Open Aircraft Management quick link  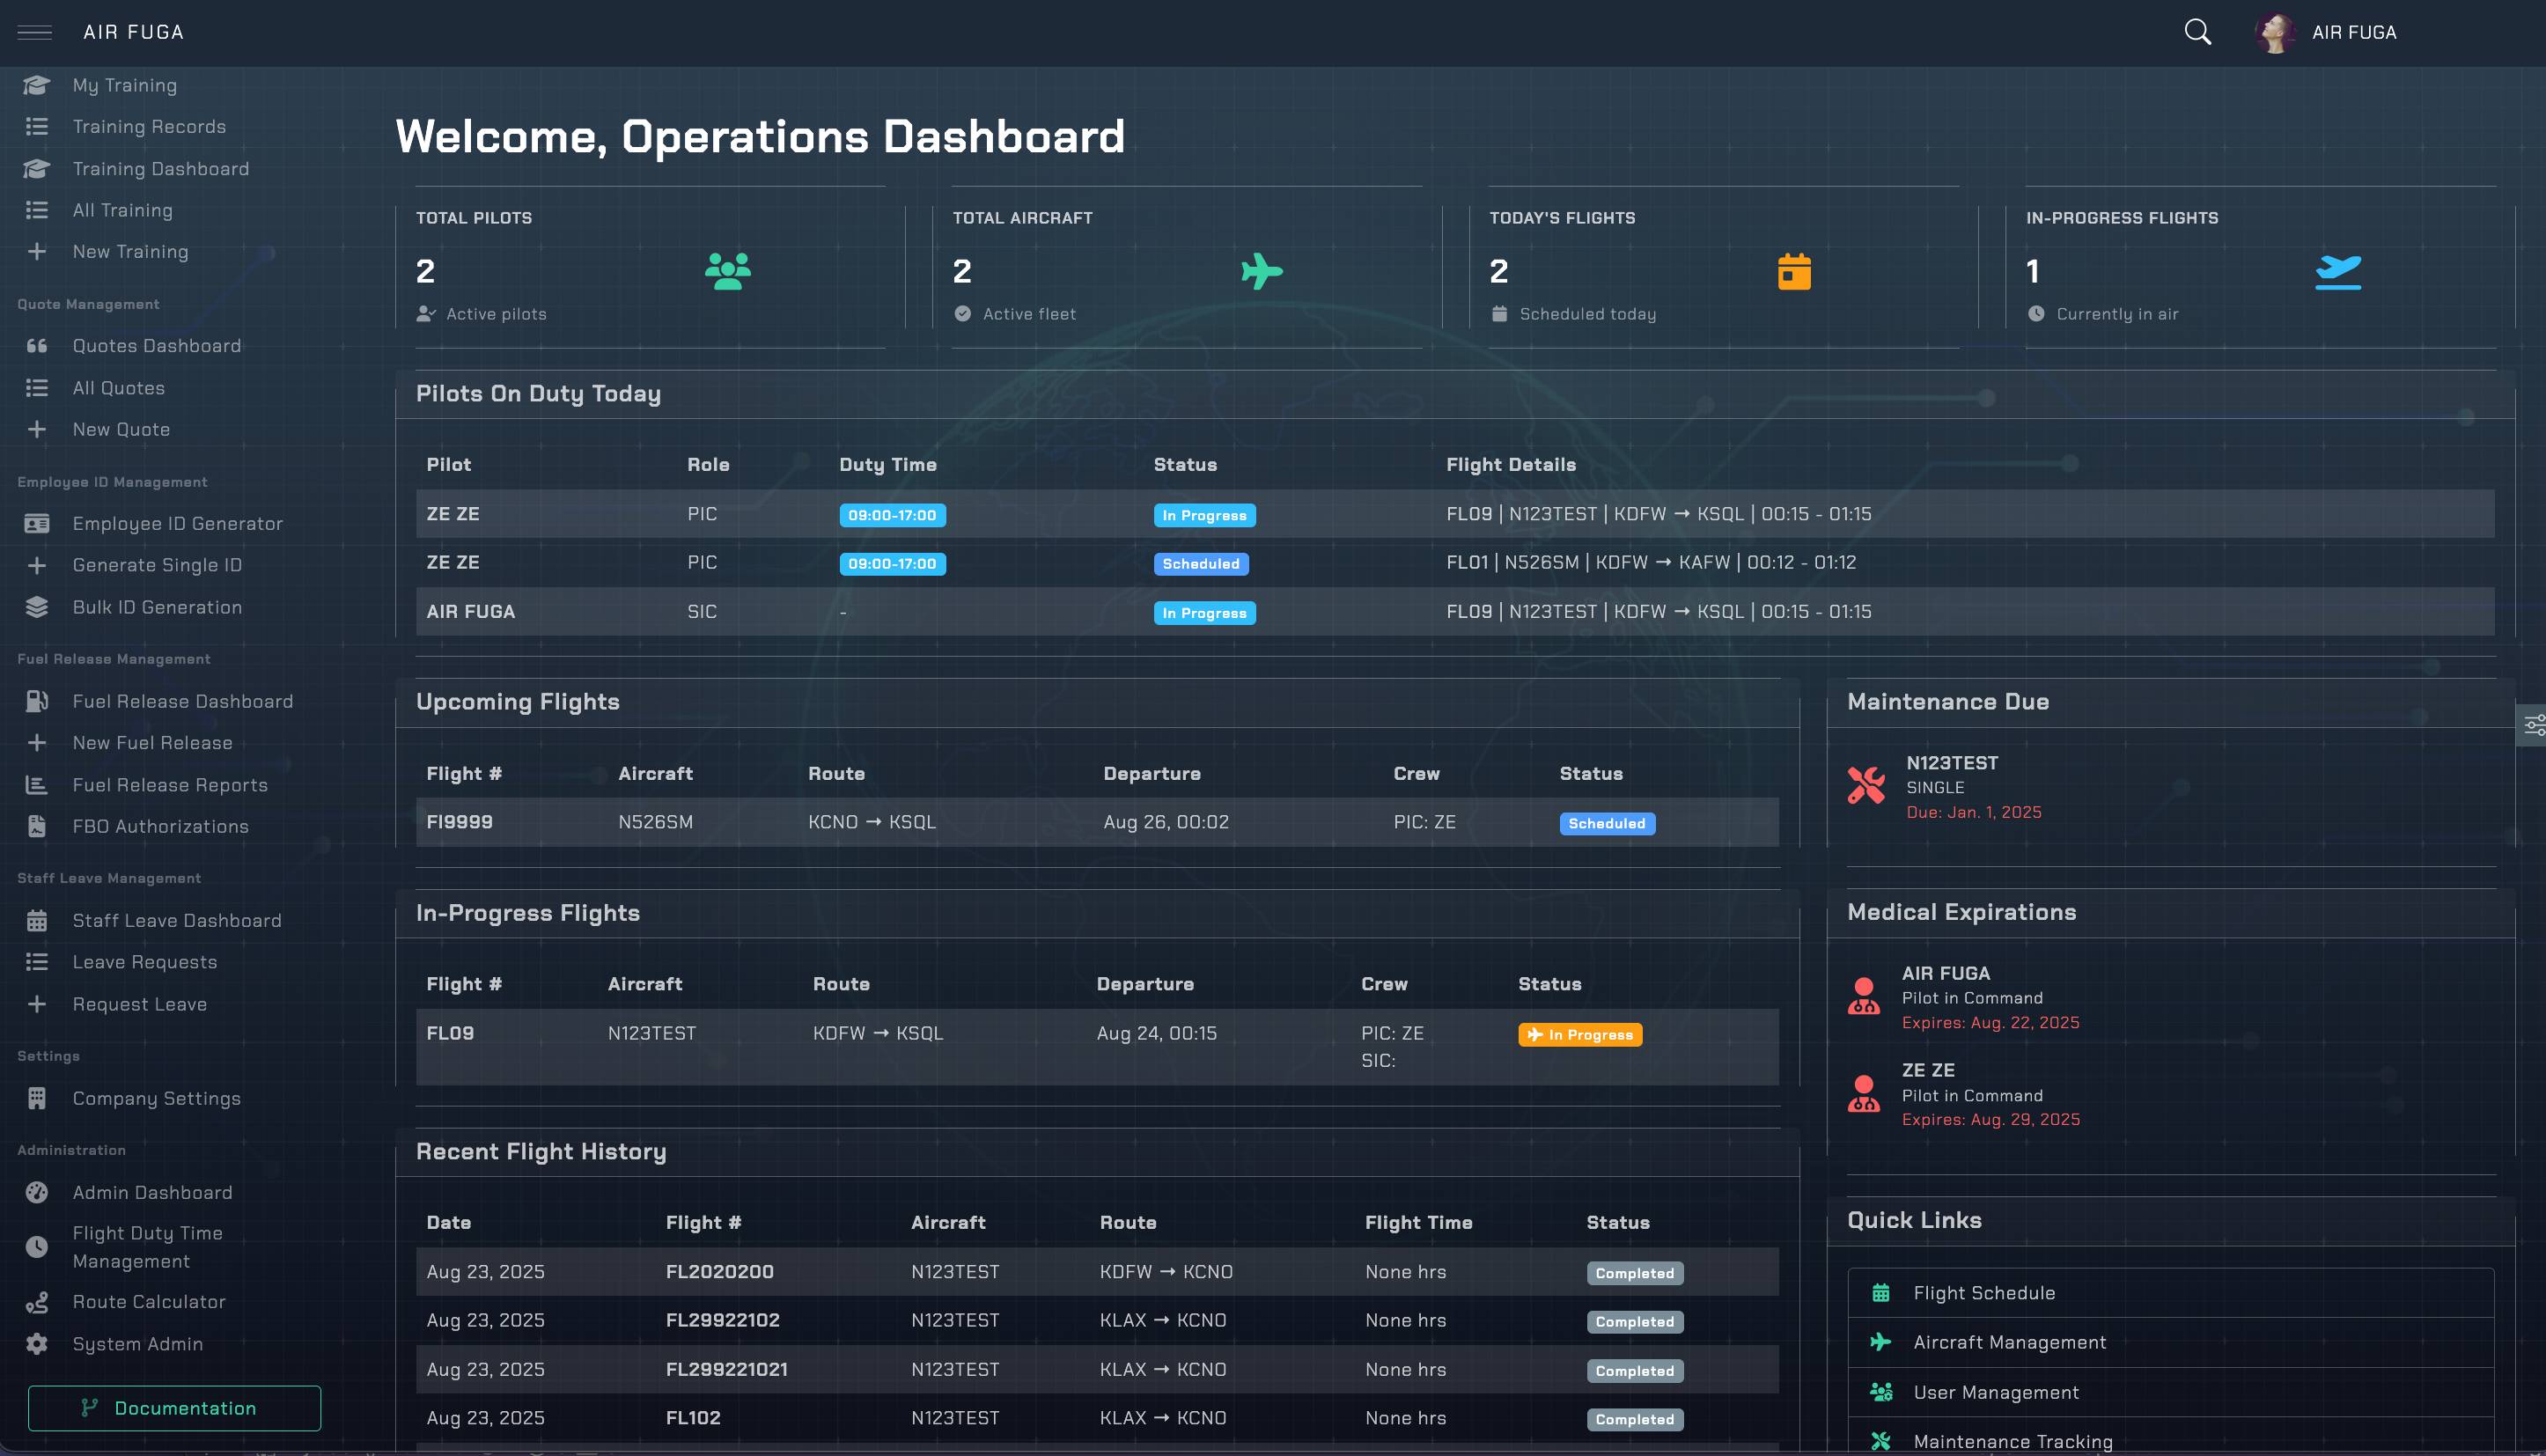click(x=2009, y=1342)
